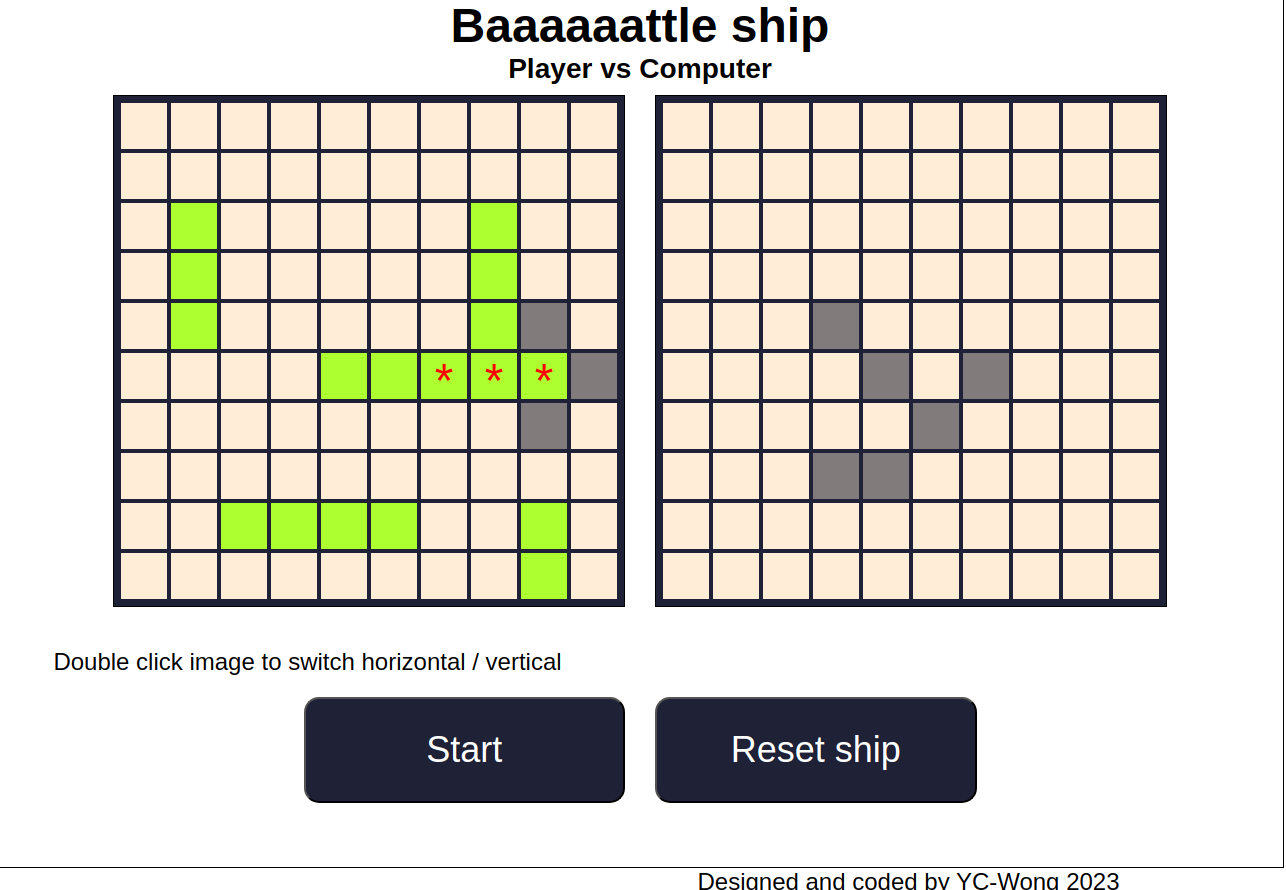
Task: Click the last red asterisk cell
Action: pyautogui.click(x=544, y=376)
